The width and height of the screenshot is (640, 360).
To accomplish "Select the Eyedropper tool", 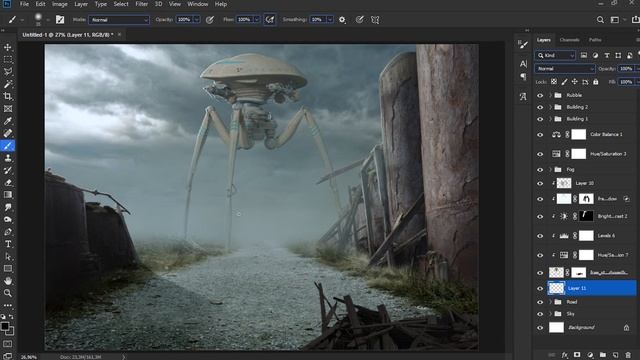I will pyautogui.click(x=8, y=121).
